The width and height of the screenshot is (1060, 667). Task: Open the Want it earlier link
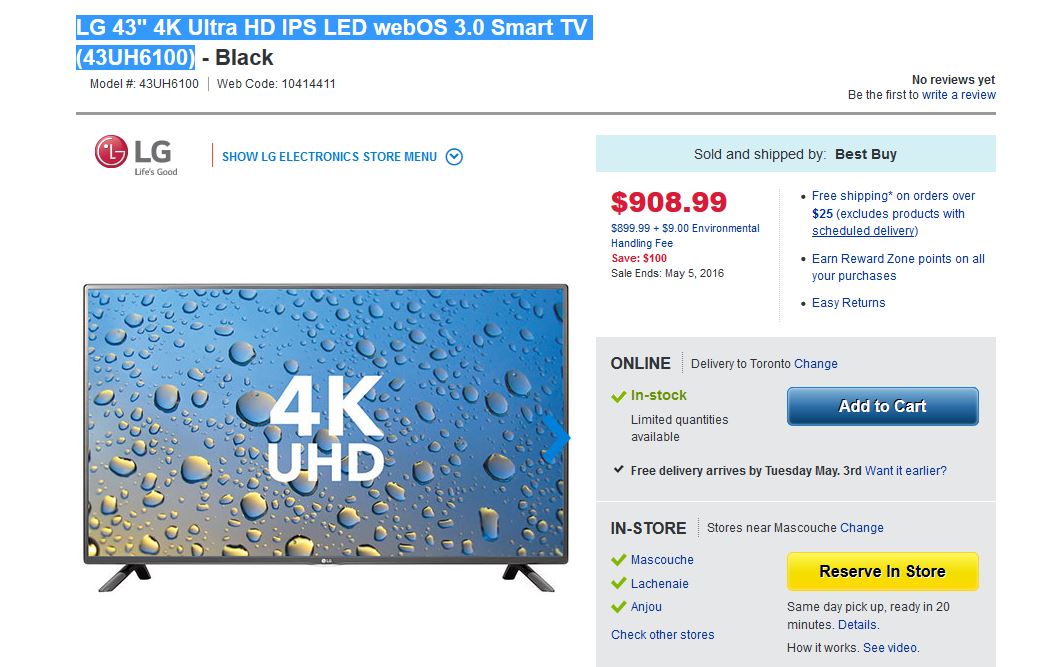tap(906, 470)
